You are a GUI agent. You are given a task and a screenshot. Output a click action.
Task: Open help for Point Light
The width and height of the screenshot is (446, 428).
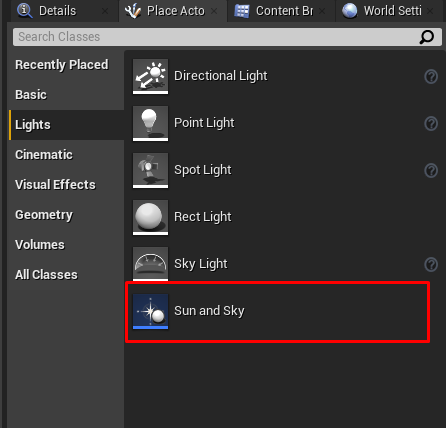431,124
